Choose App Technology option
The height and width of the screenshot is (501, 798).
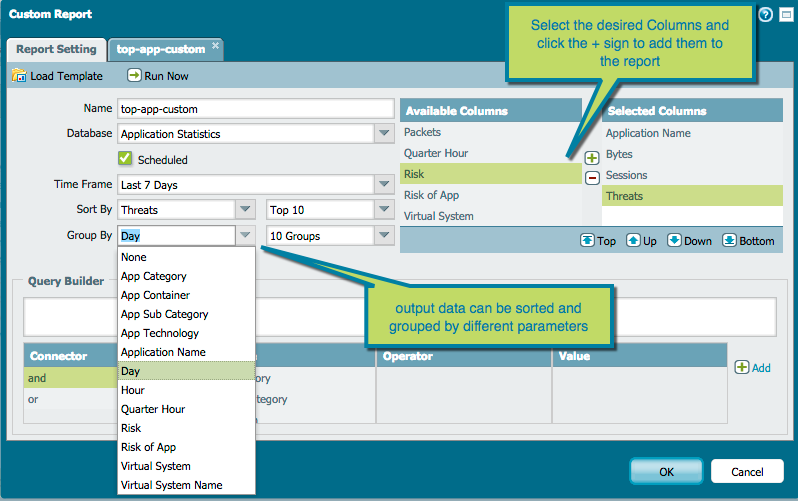tap(186, 333)
